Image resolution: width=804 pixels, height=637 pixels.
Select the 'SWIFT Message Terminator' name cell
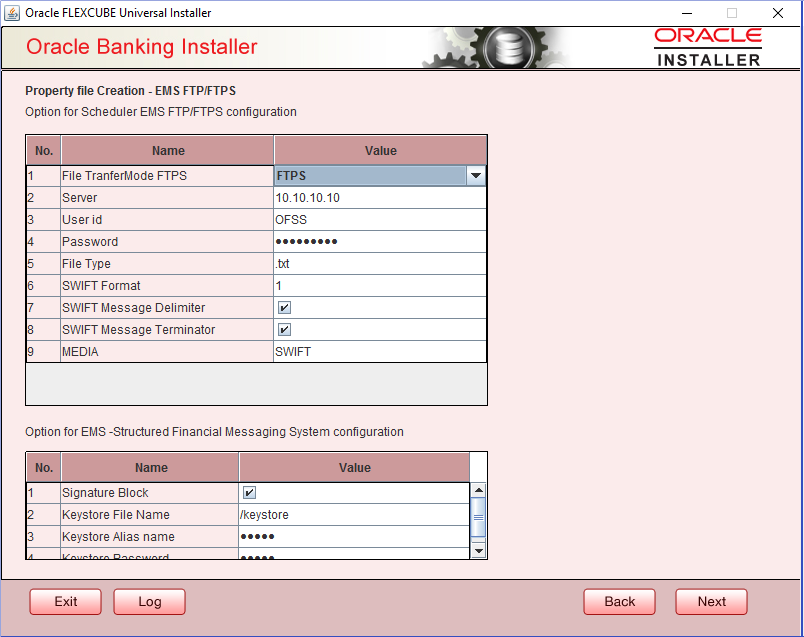pyautogui.click(x=167, y=330)
